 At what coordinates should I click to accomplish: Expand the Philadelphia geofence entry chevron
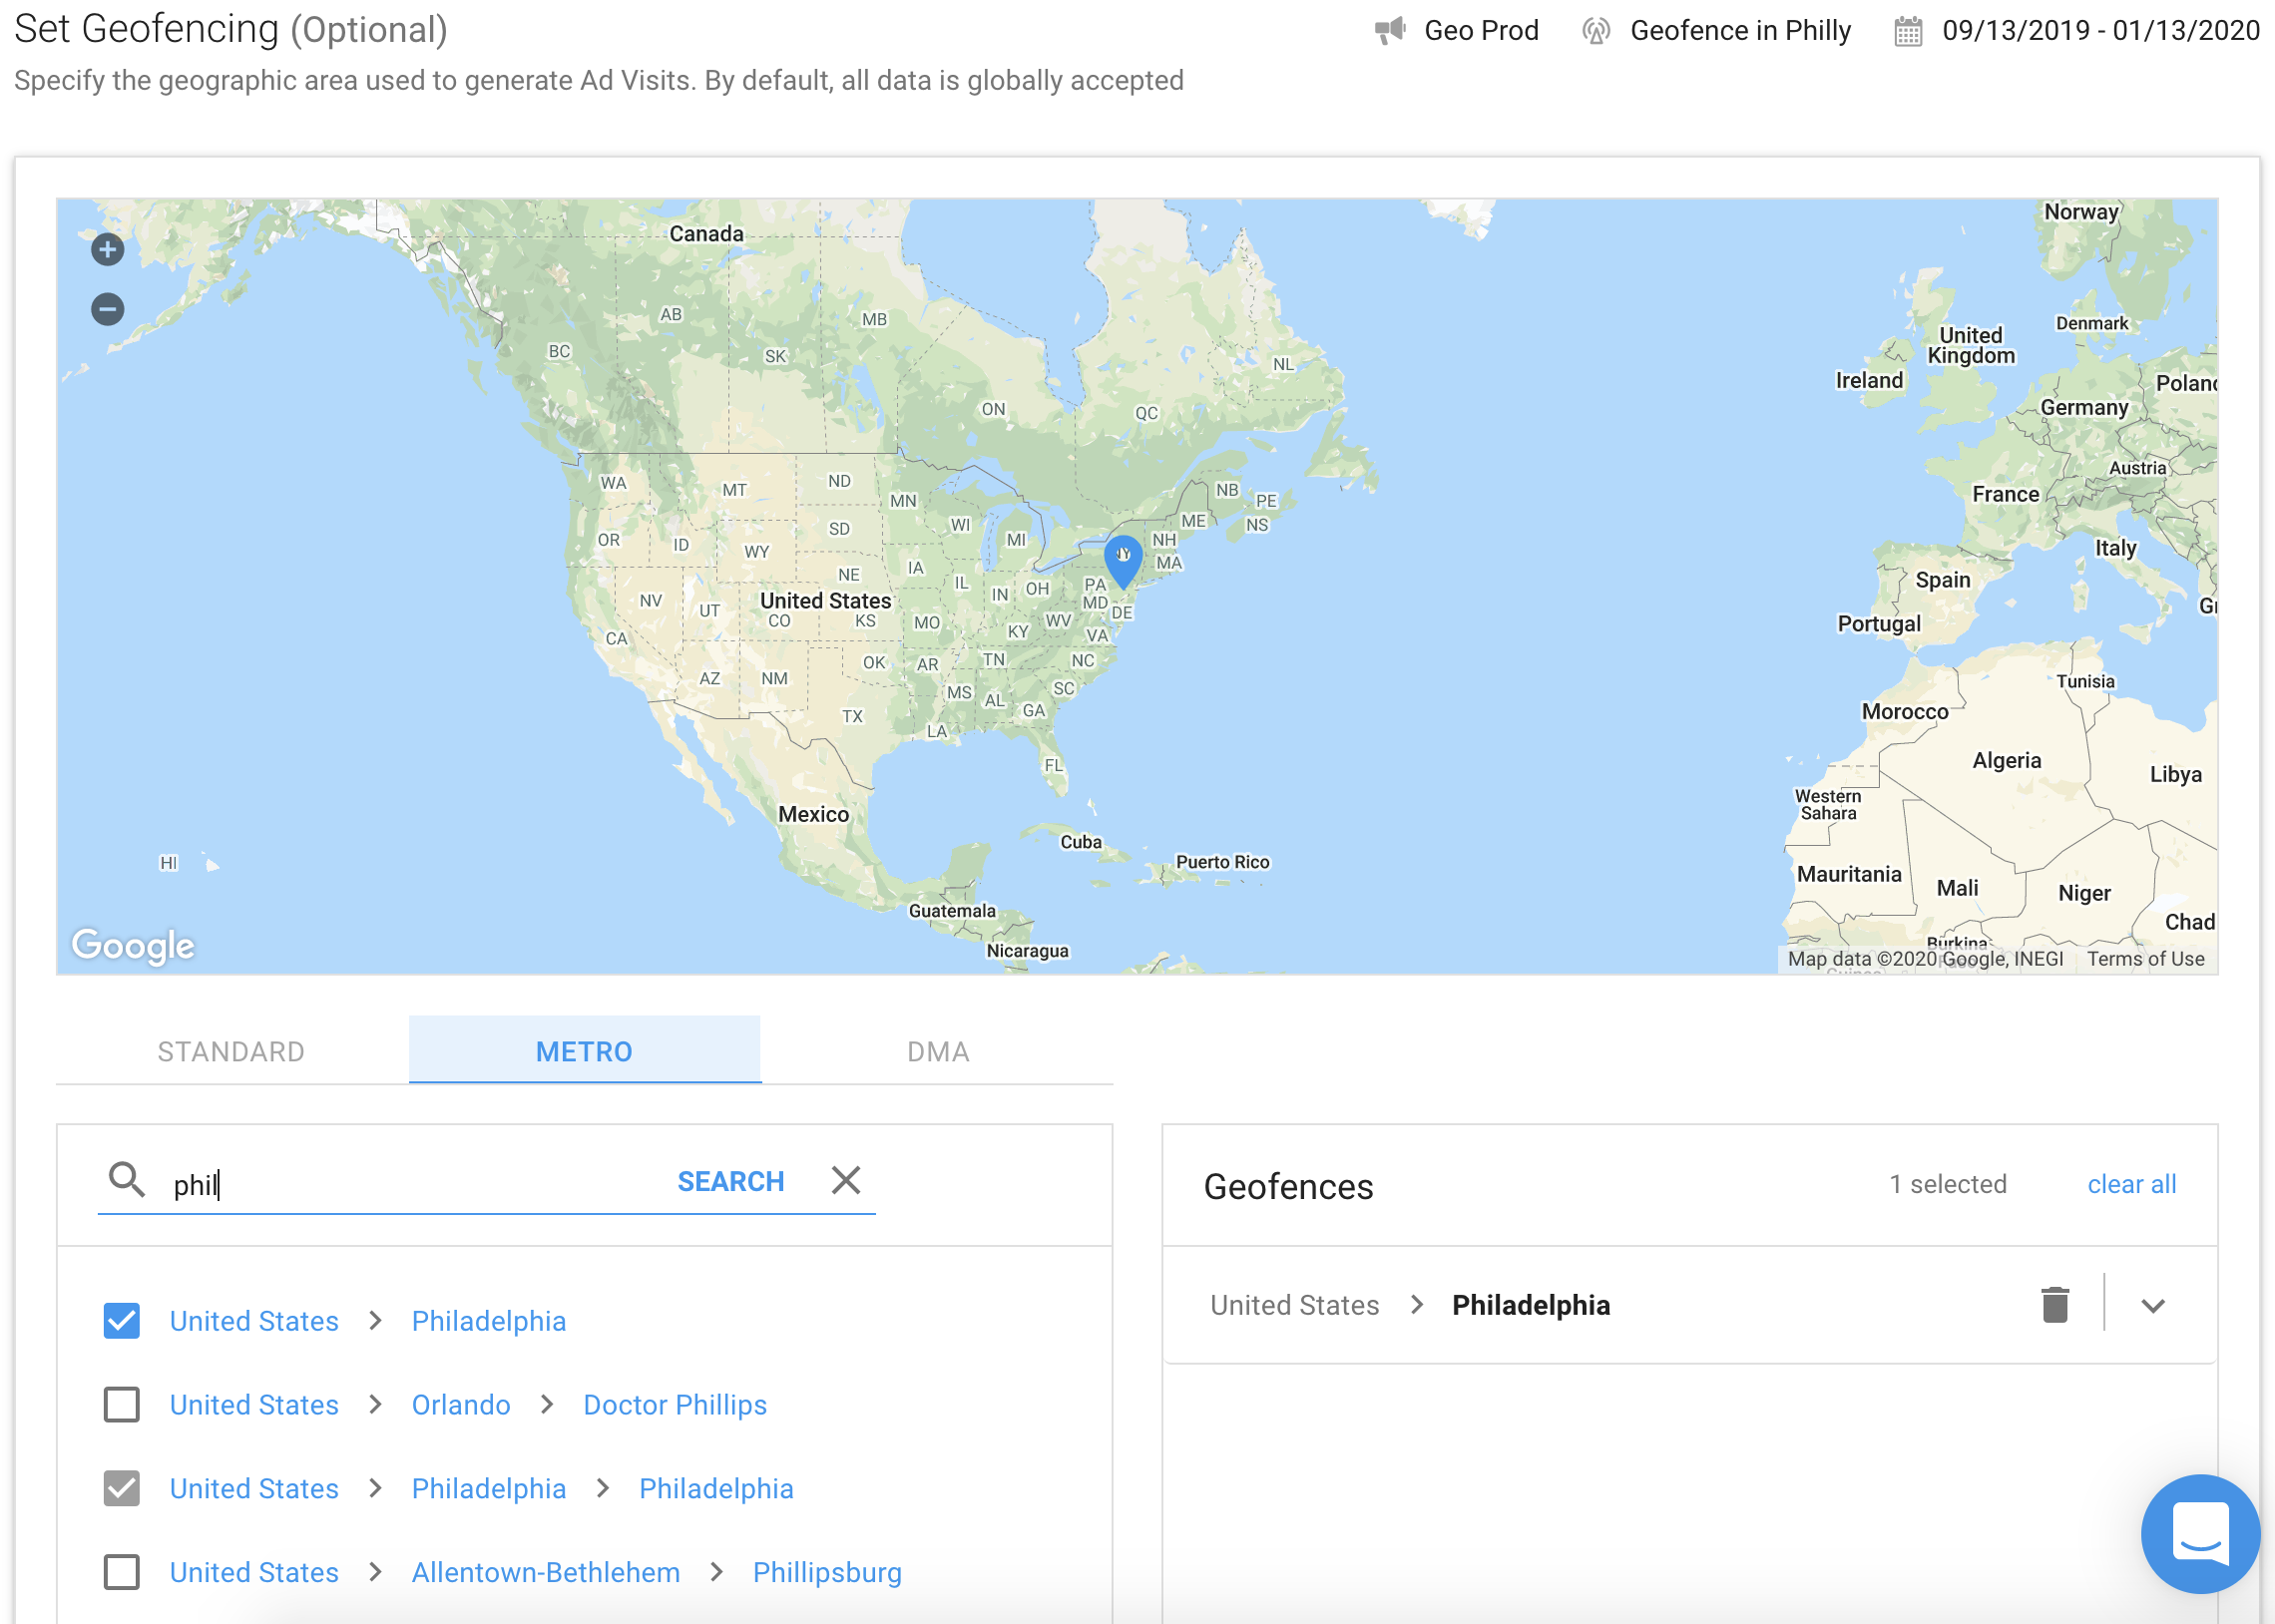tap(2153, 1306)
